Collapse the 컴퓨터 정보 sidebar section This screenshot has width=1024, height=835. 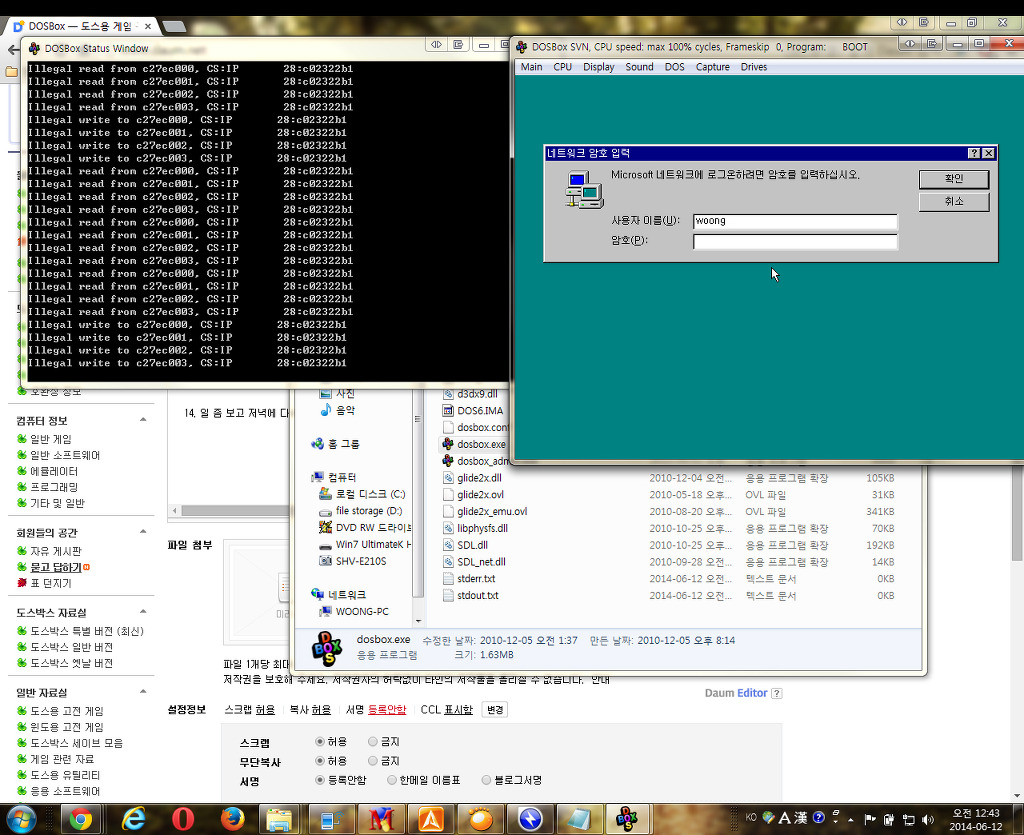pos(143,420)
